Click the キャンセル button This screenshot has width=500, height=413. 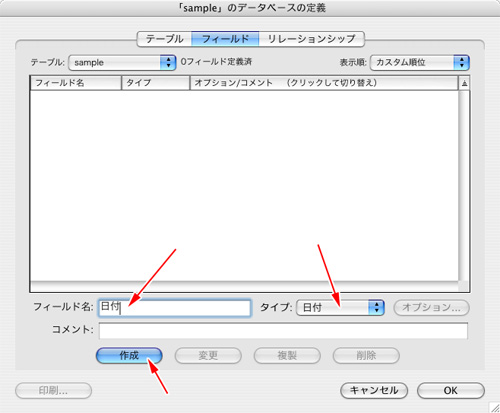374,390
